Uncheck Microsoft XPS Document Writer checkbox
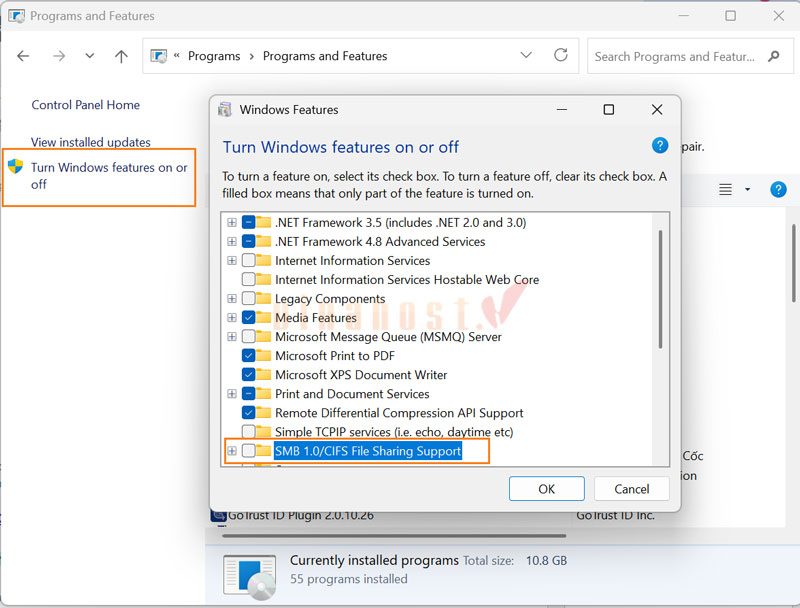 [x=248, y=375]
